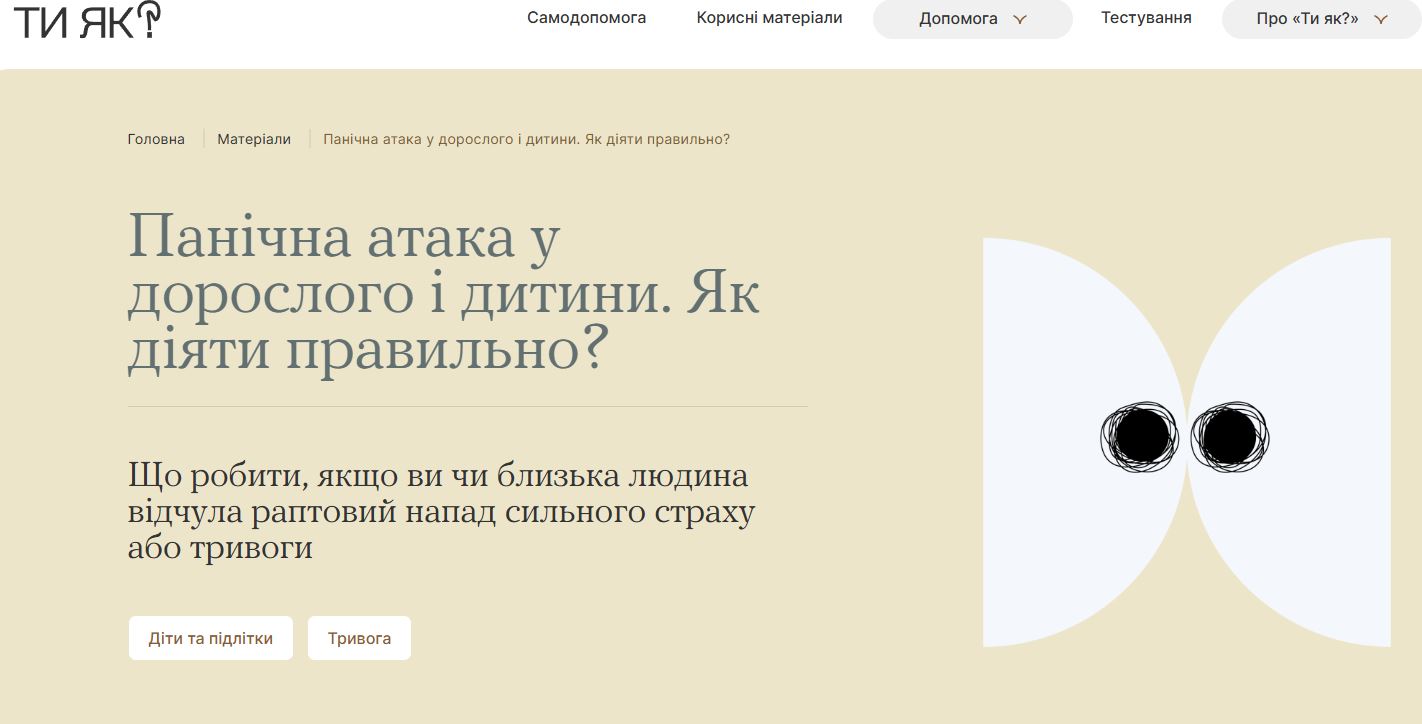Navigate to Головна in the breadcrumbs

coord(156,139)
